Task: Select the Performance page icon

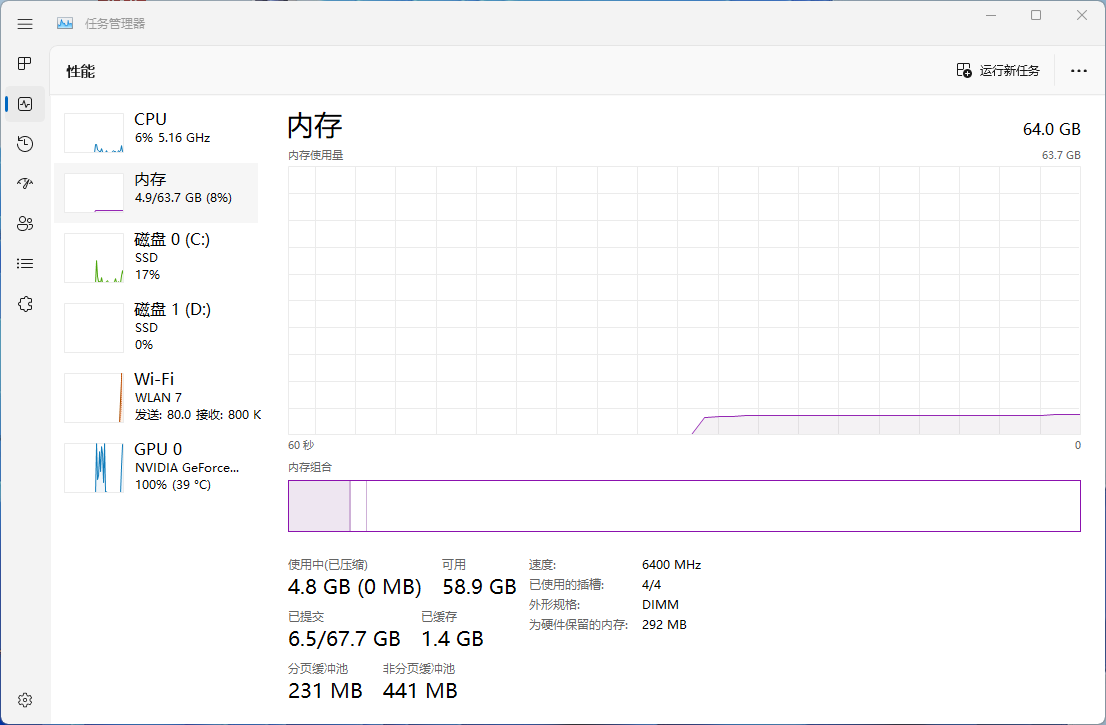Action: (x=25, y=104)
